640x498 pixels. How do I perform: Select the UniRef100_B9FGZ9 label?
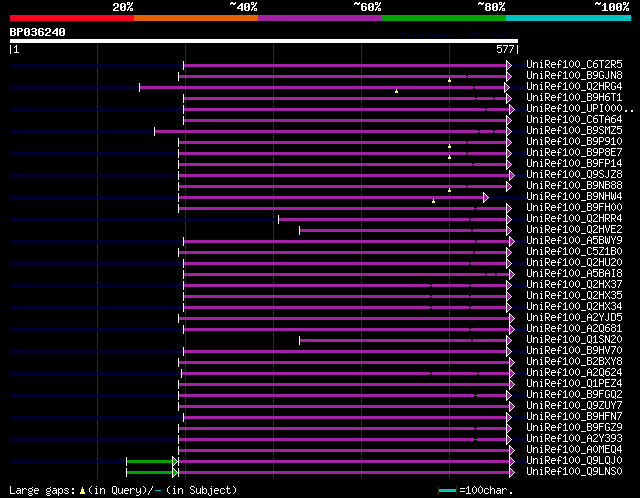pos(574,428)
